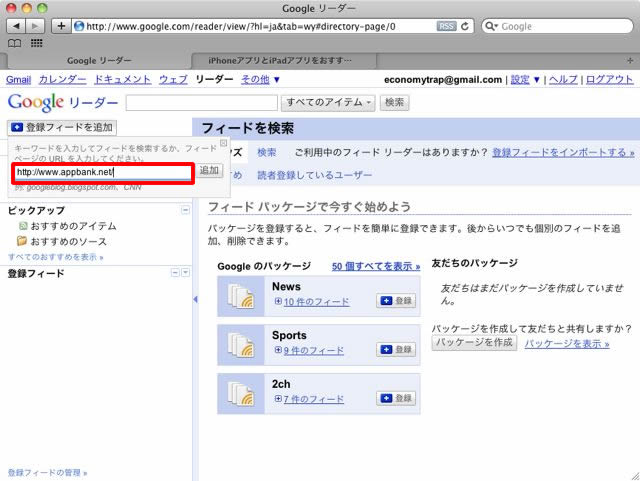Open the 9 件のフィード link
640x481 pixels.
[x=313, y=350]
